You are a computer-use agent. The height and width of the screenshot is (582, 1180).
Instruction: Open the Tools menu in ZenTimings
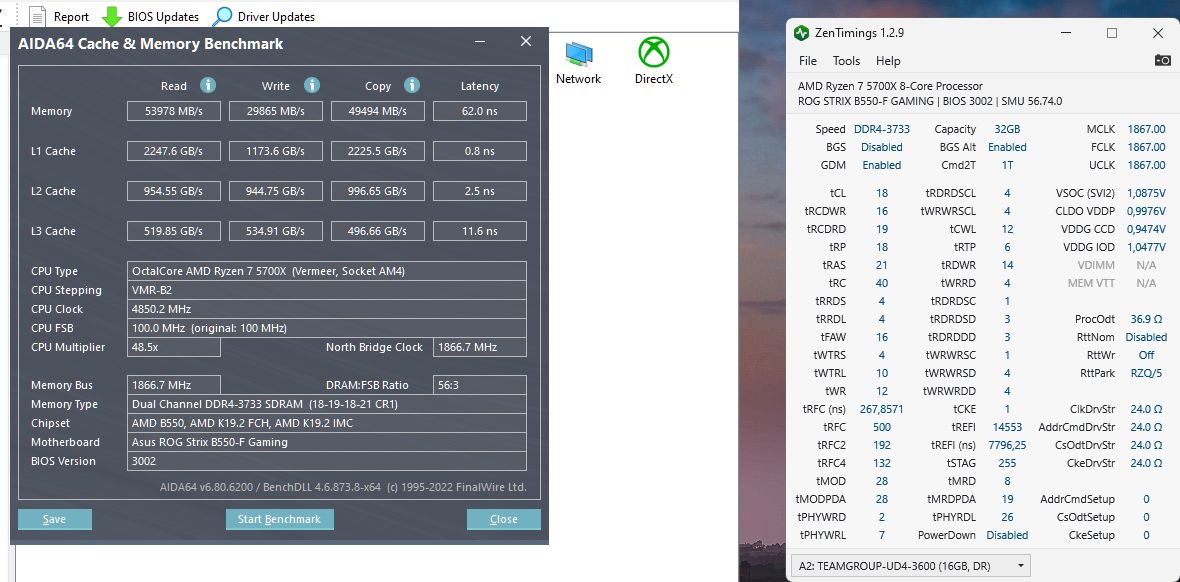coord(846,60)
